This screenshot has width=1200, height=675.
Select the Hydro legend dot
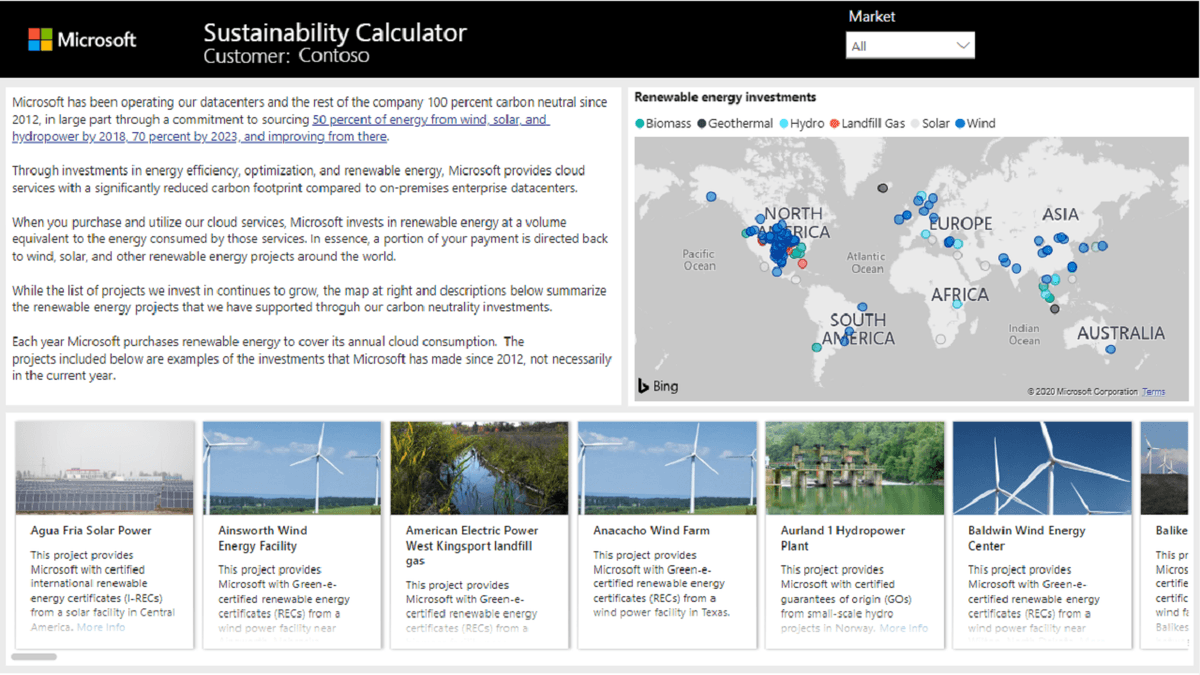(x=784, y=124)
